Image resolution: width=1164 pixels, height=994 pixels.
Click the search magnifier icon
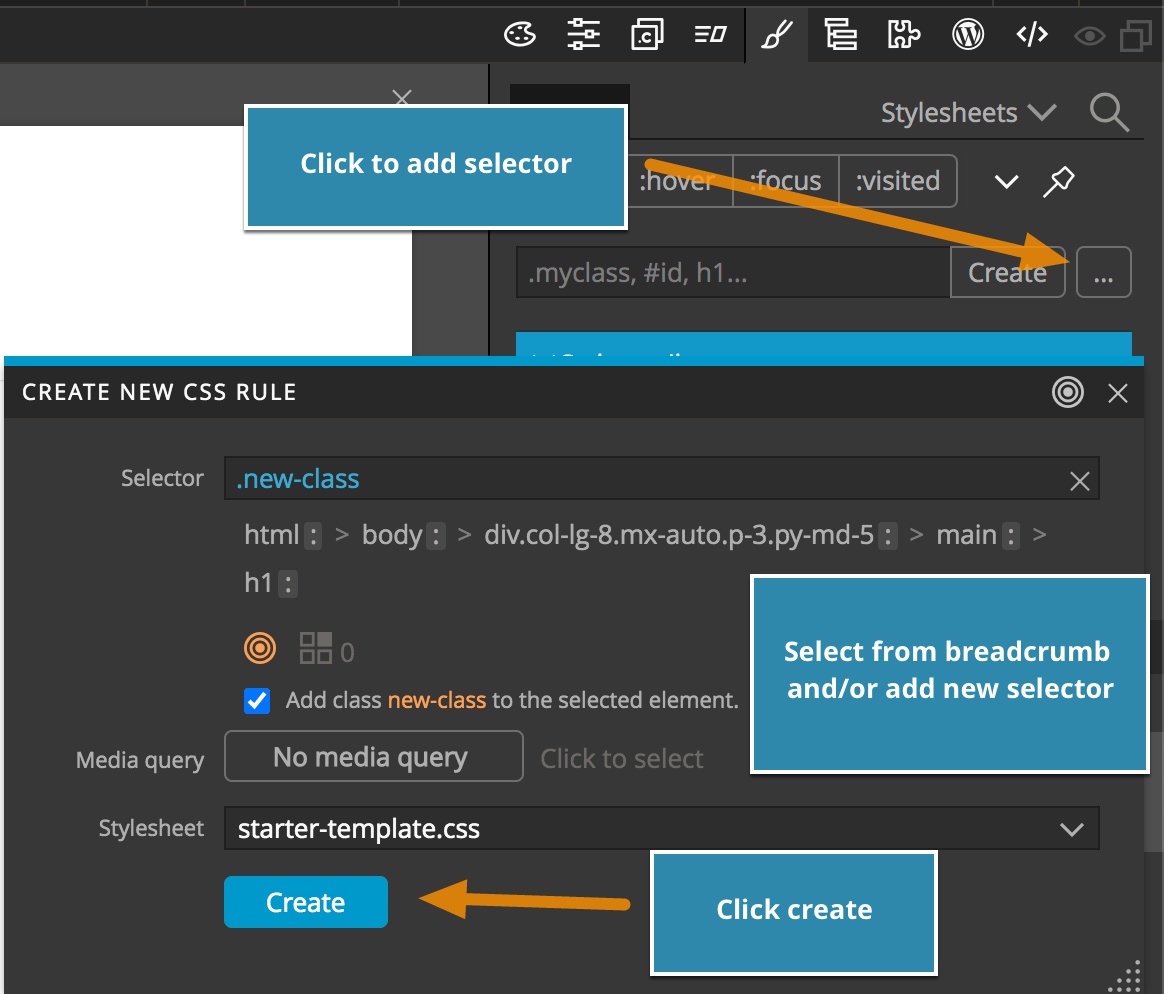[1109, 113]
